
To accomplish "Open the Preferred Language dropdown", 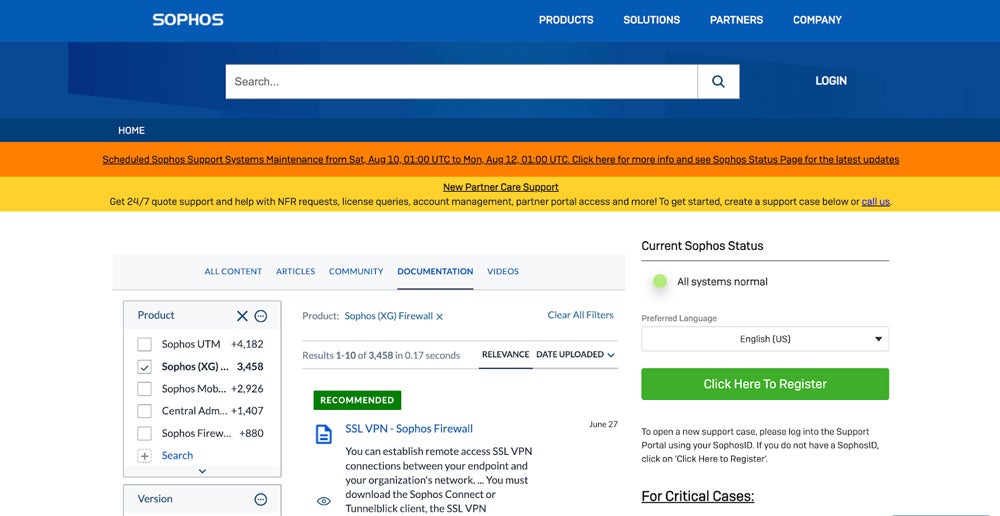I will 765,339.
